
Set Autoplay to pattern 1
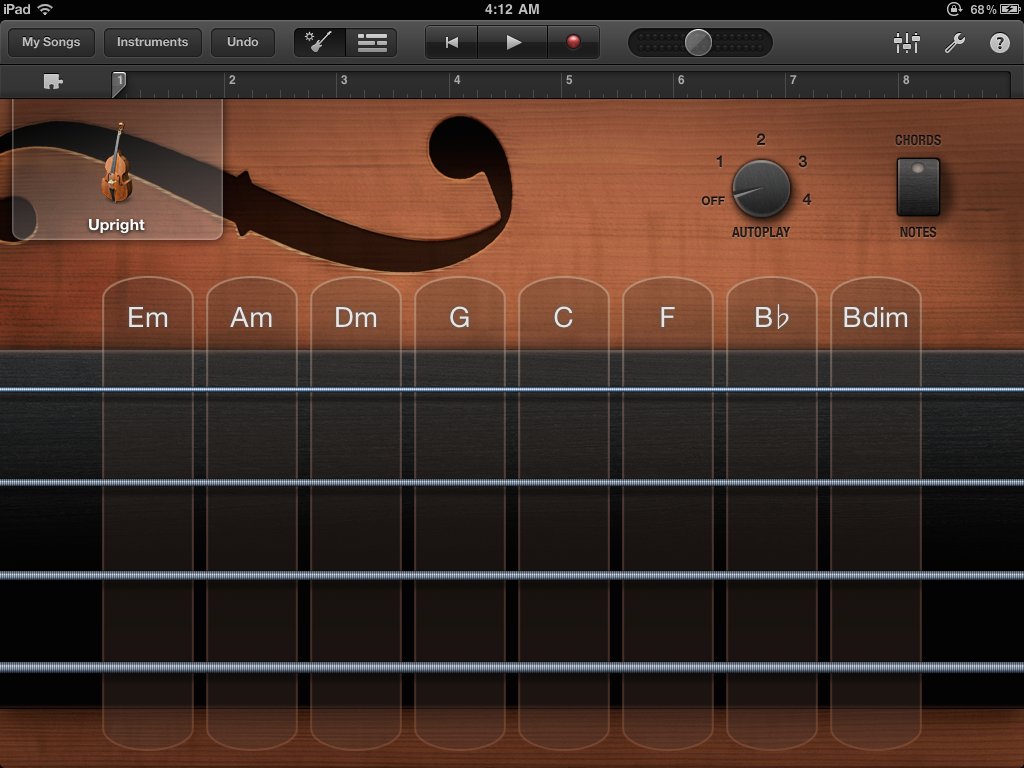[x=719, y=161]
